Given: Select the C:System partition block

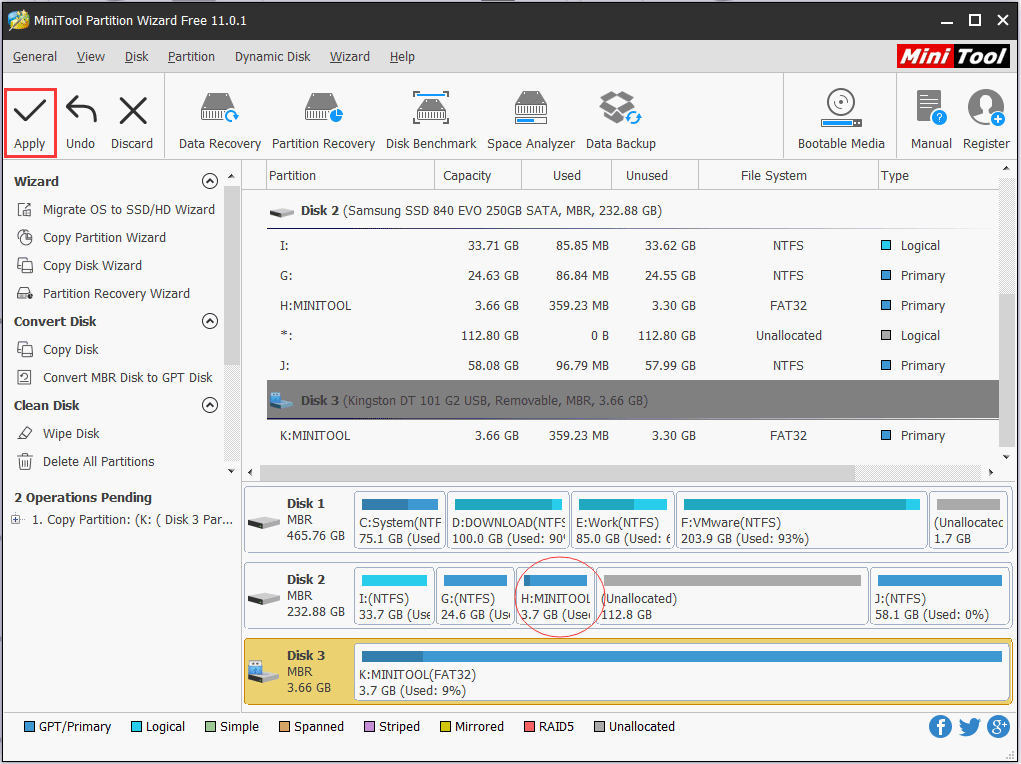Looking at the screenshot, I should (400, 521).
